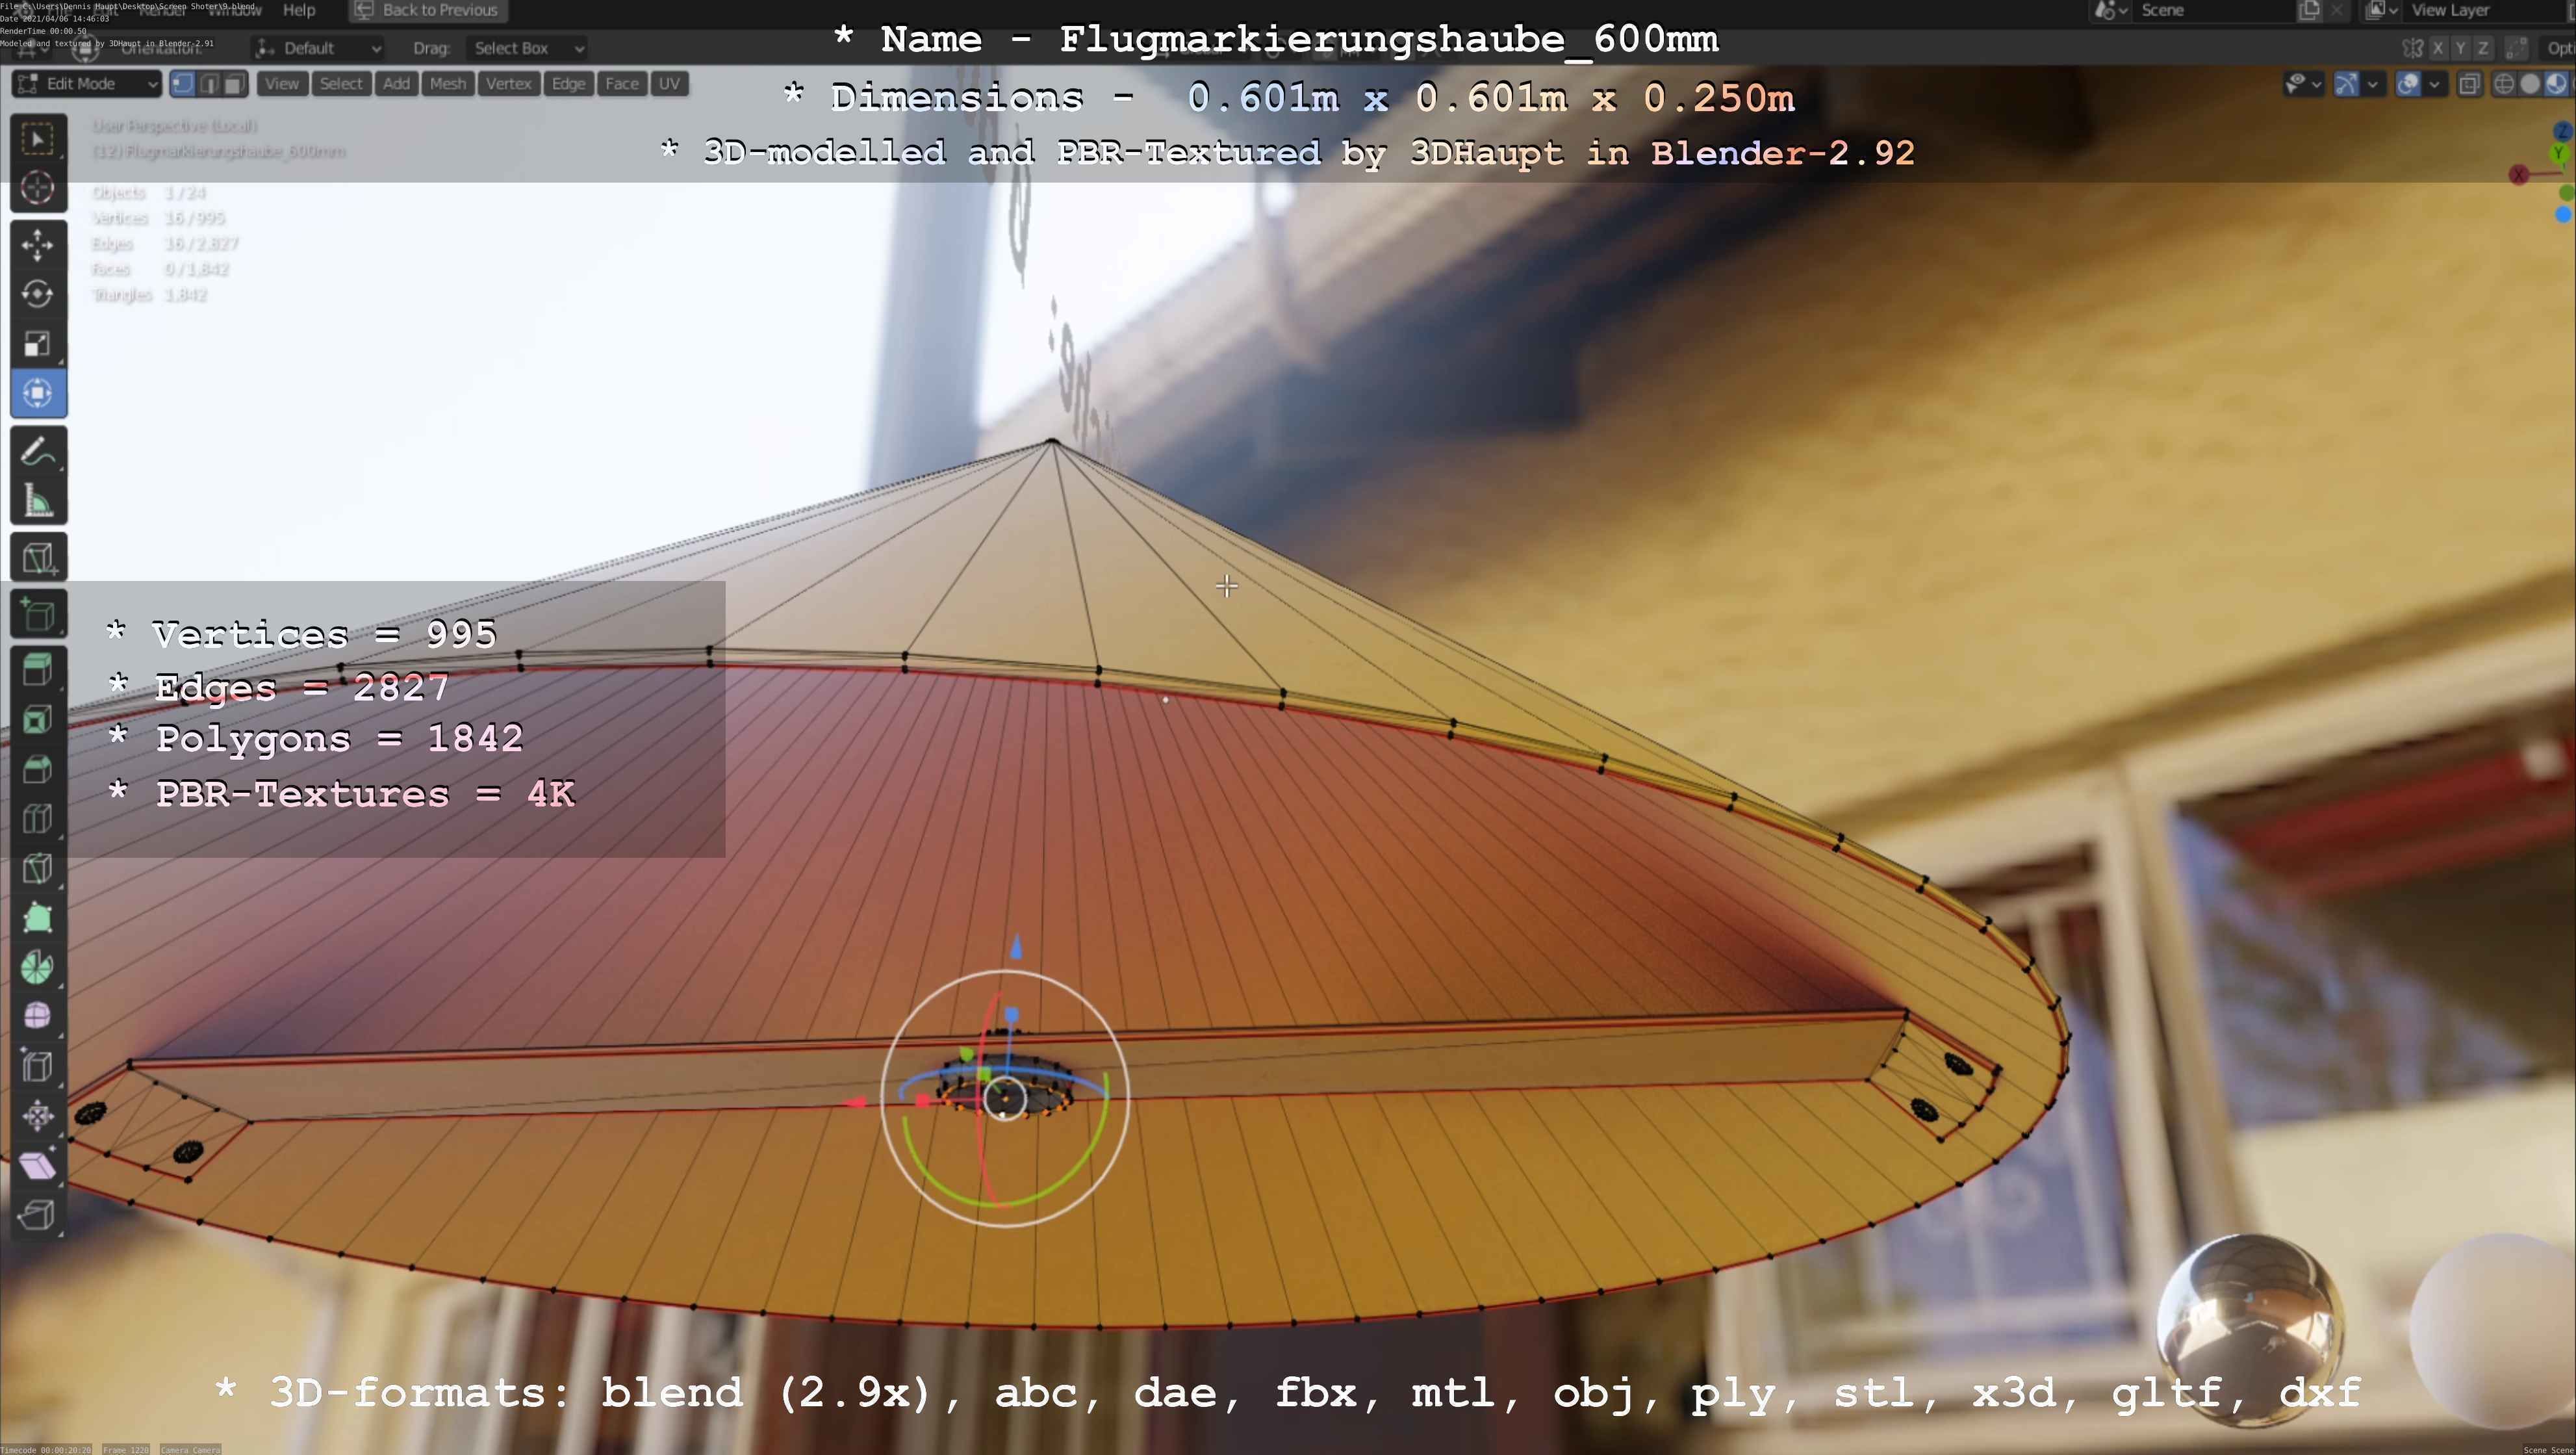The width and height of the screenshot is (2576, 1455).
Task: Toggle viewport gizmos visibility
Action: pos(2347,84)
